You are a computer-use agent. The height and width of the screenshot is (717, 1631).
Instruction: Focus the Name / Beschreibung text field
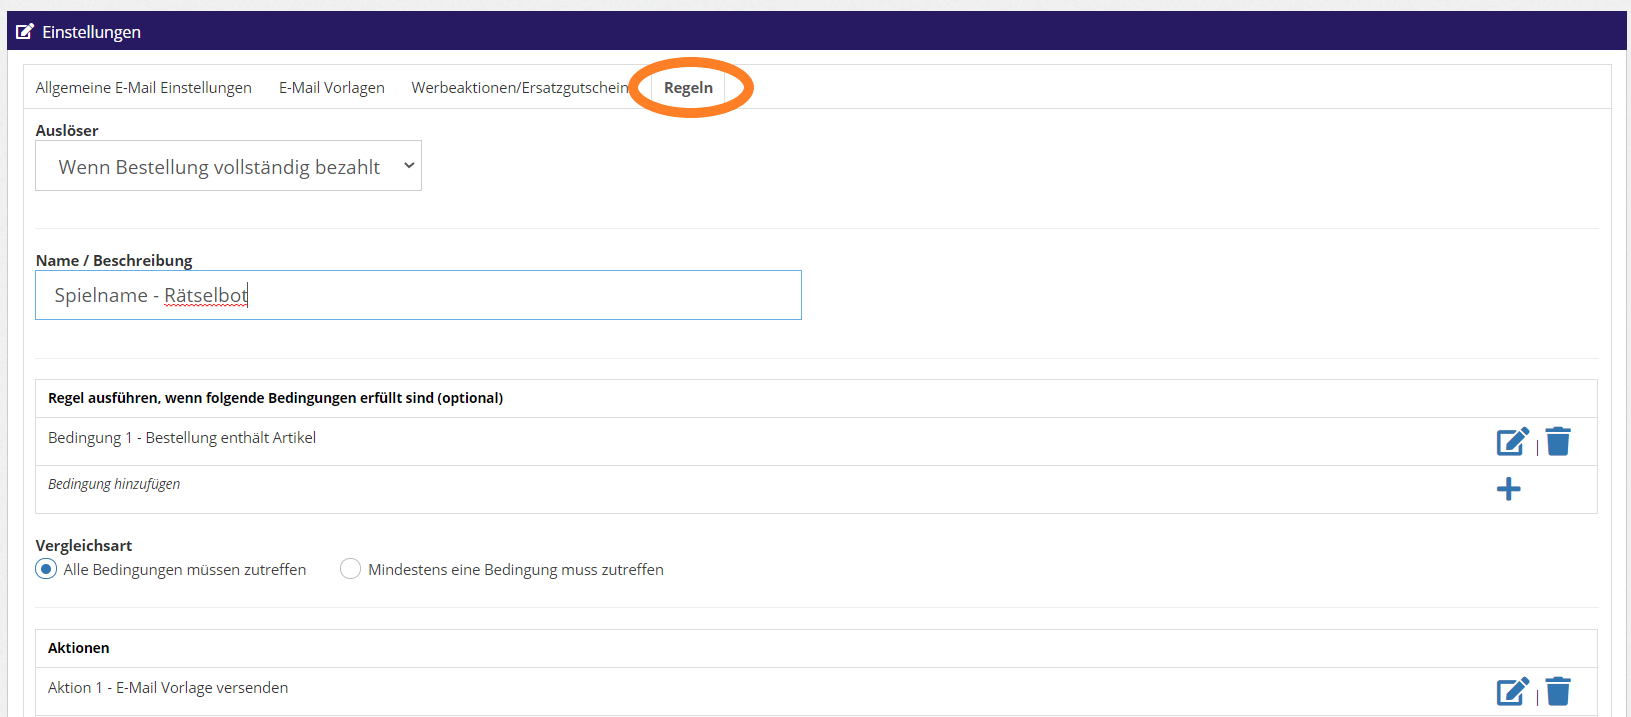click(x=418, y=295)
